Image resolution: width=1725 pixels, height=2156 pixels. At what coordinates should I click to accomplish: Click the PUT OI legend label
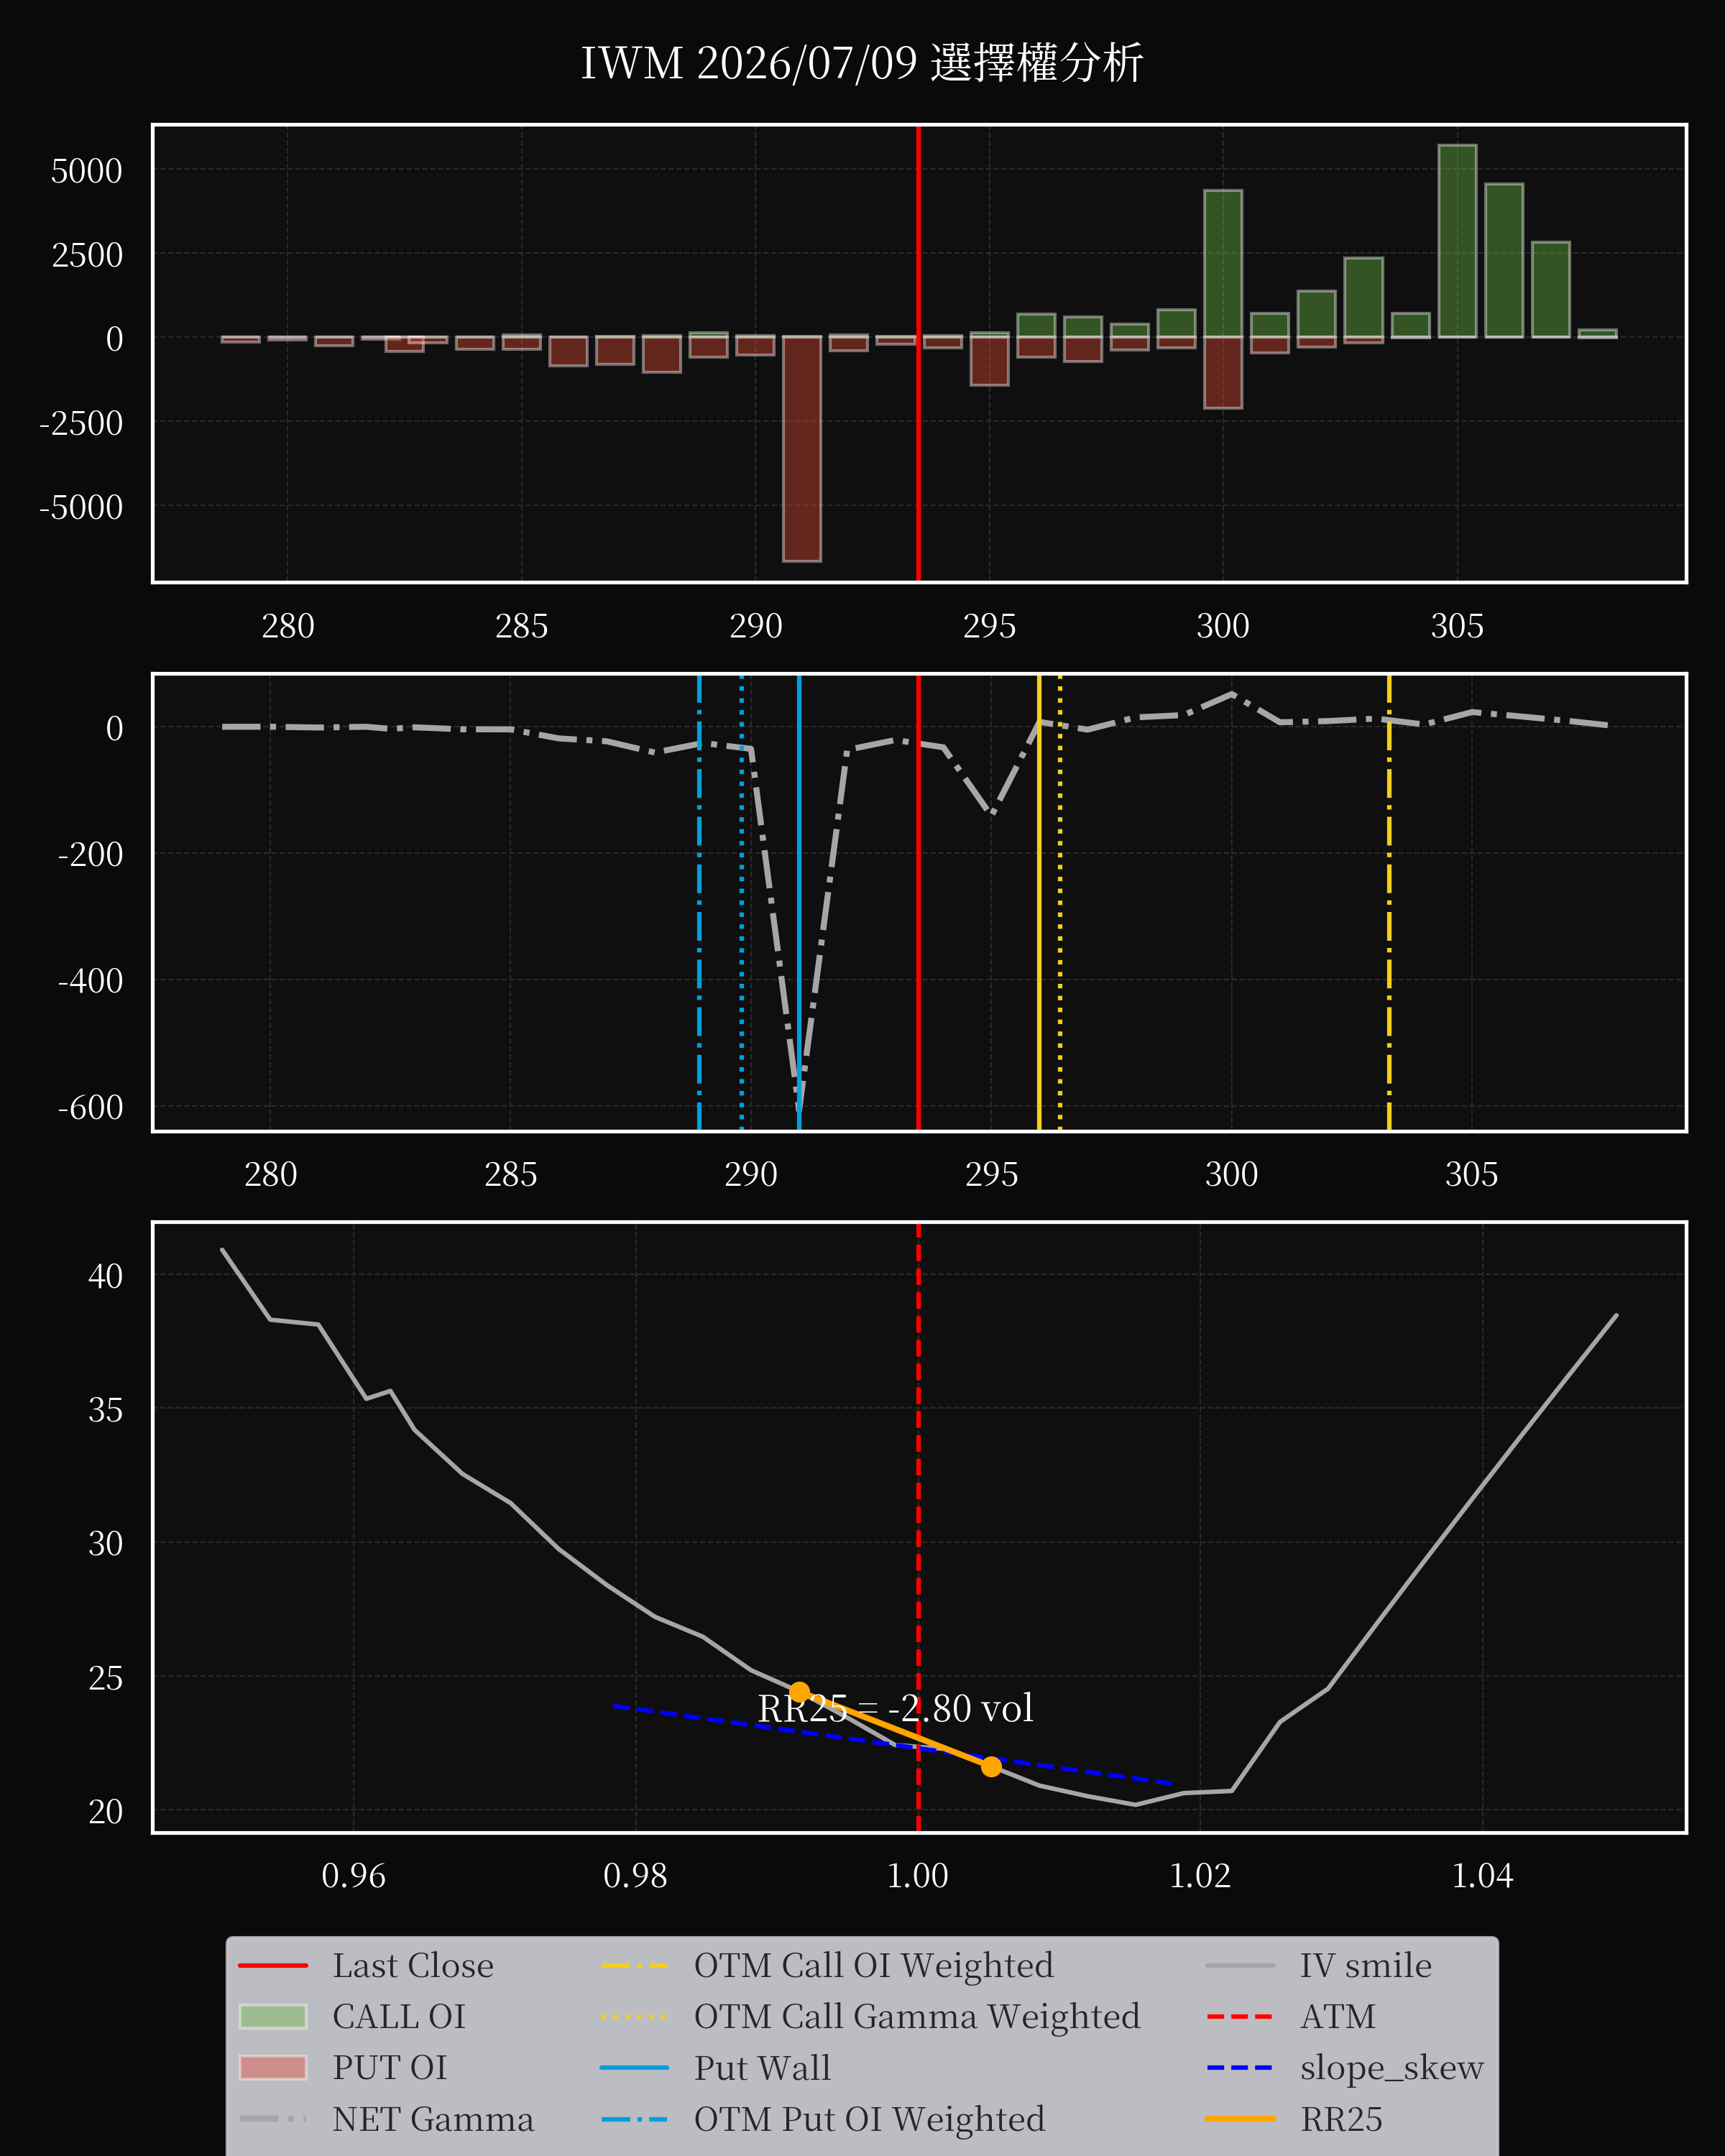(x=390, y=2068)
